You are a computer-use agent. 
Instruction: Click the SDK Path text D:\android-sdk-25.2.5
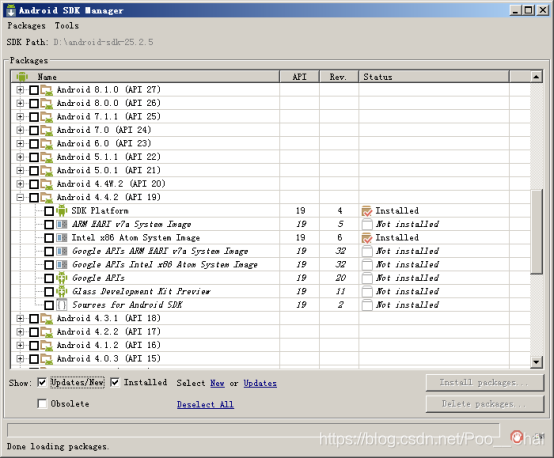pos(103,42)
